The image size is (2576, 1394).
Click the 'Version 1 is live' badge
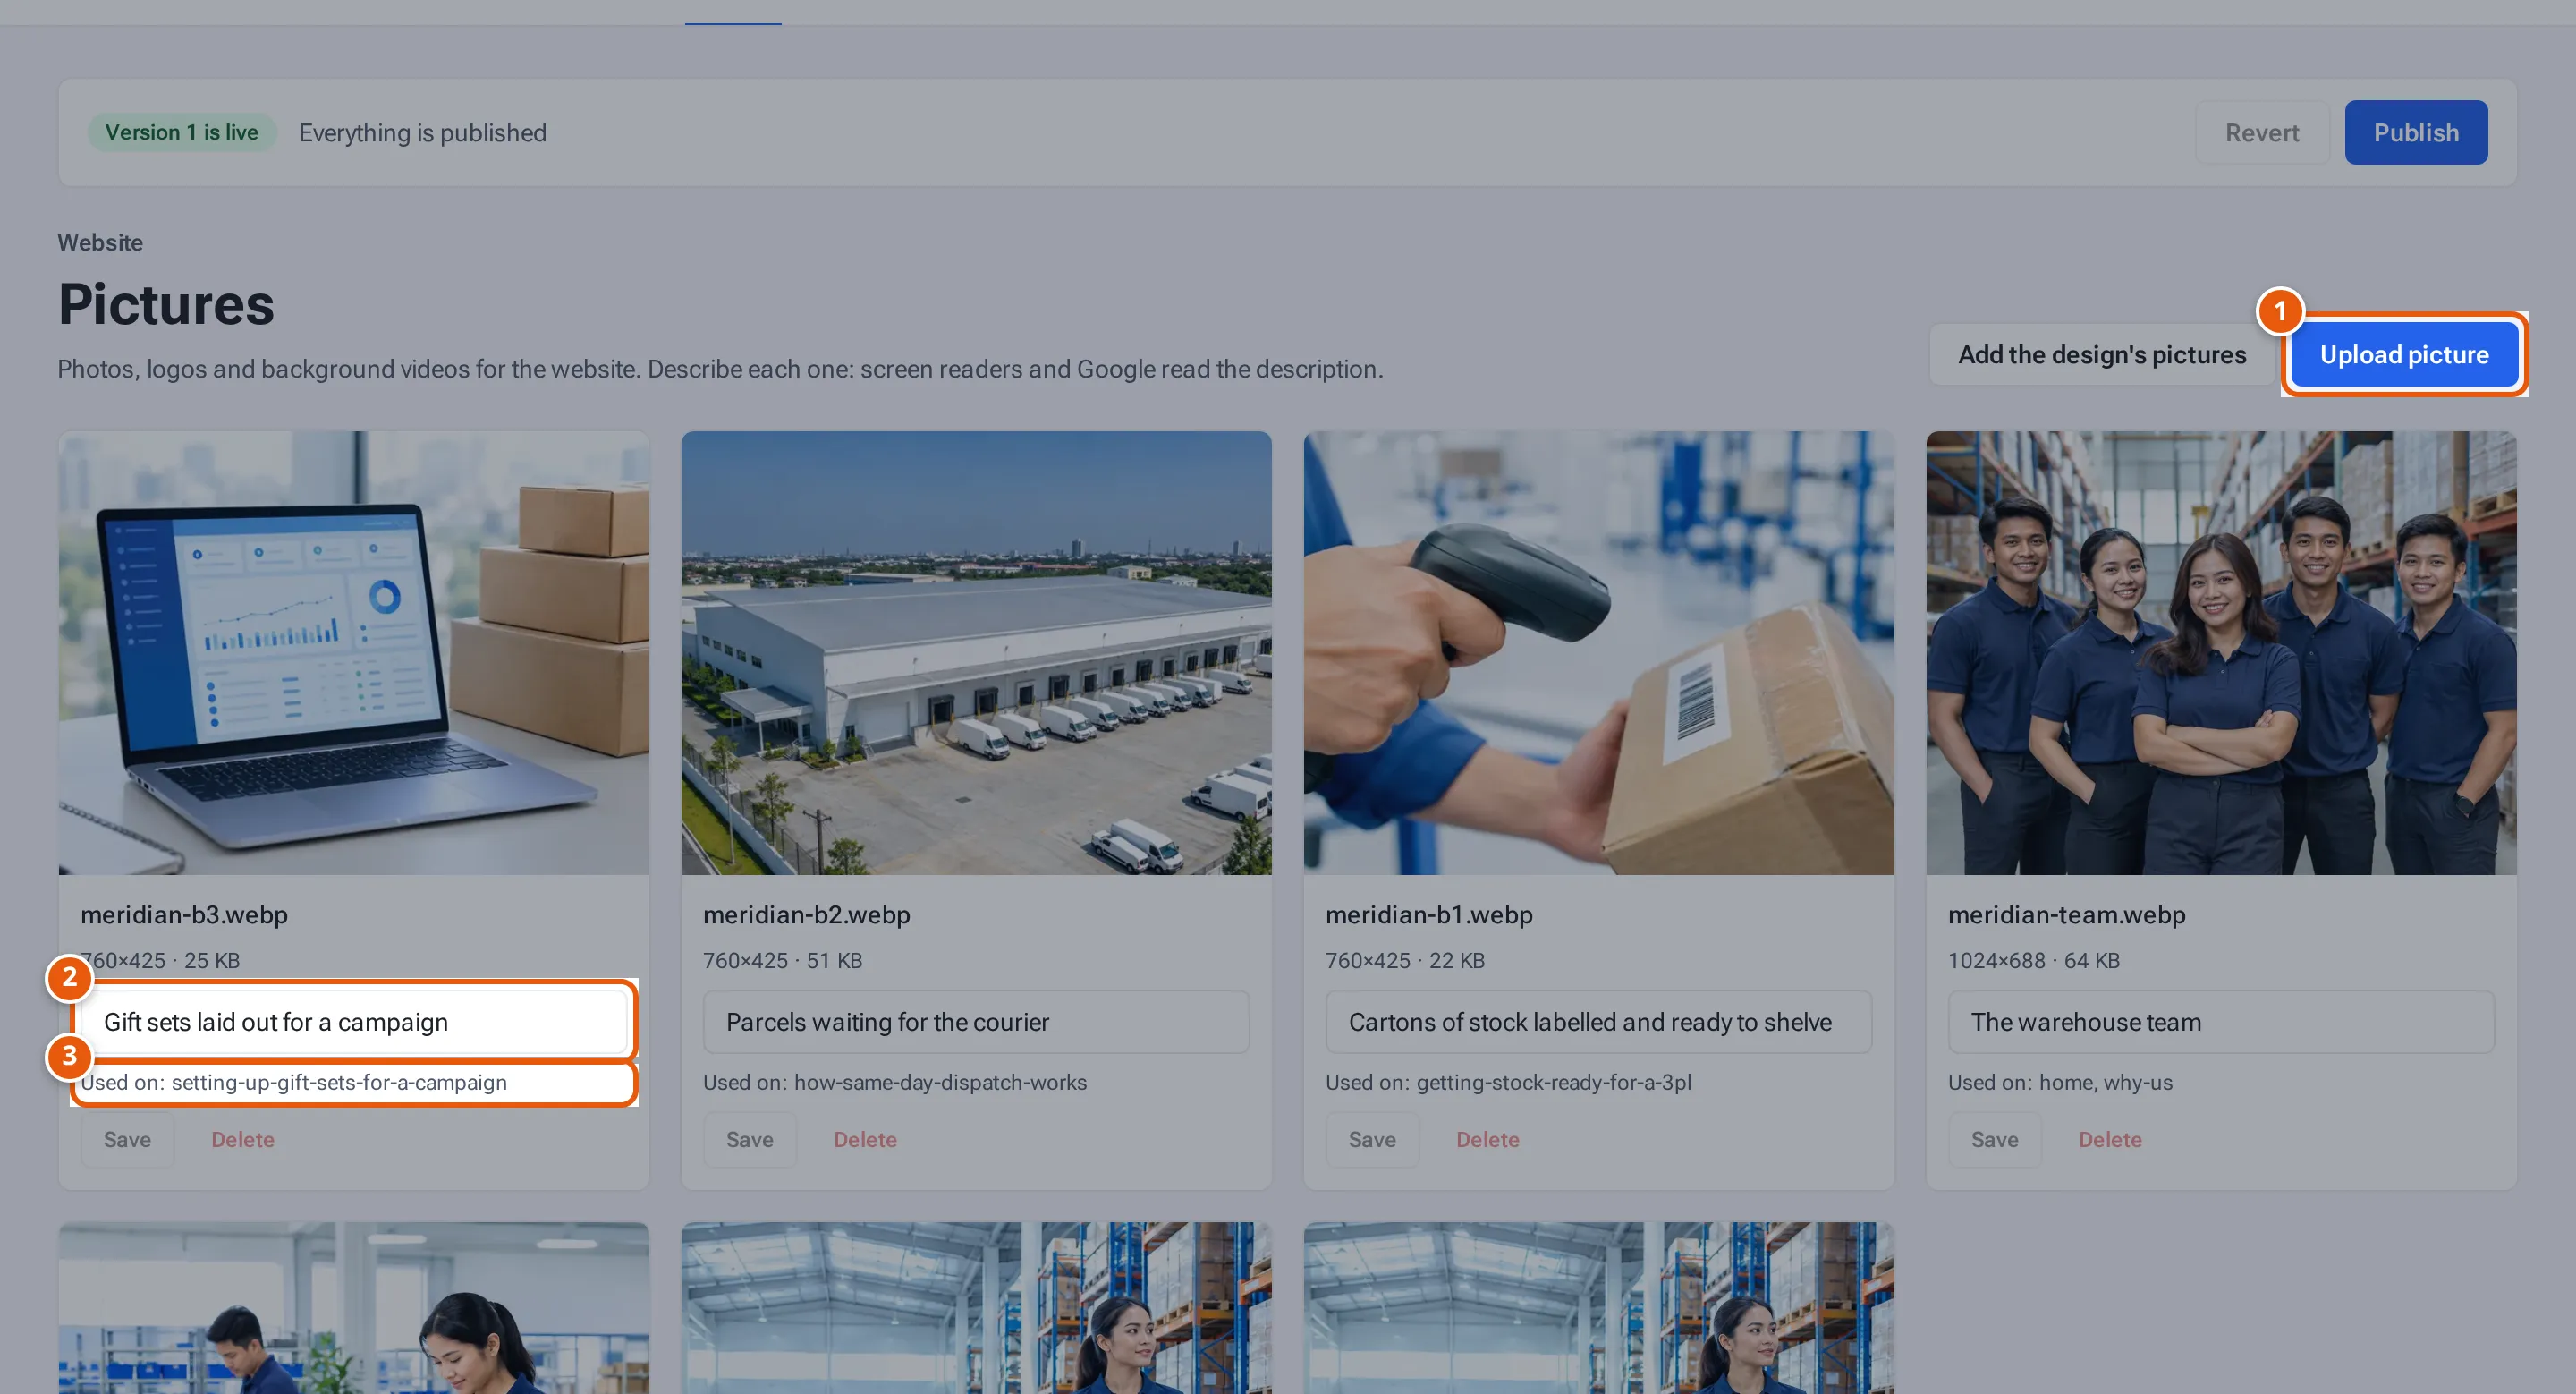click(x=181, y=132)
